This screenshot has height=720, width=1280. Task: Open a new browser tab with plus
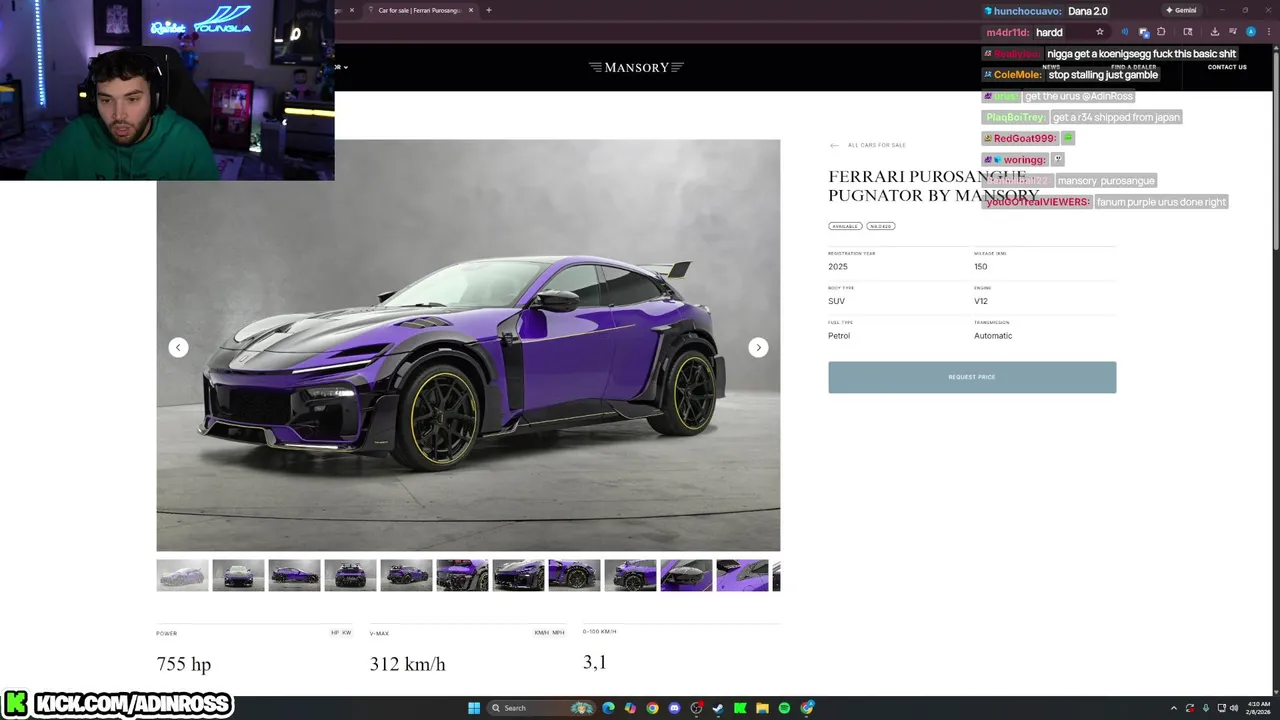[488, 10]
